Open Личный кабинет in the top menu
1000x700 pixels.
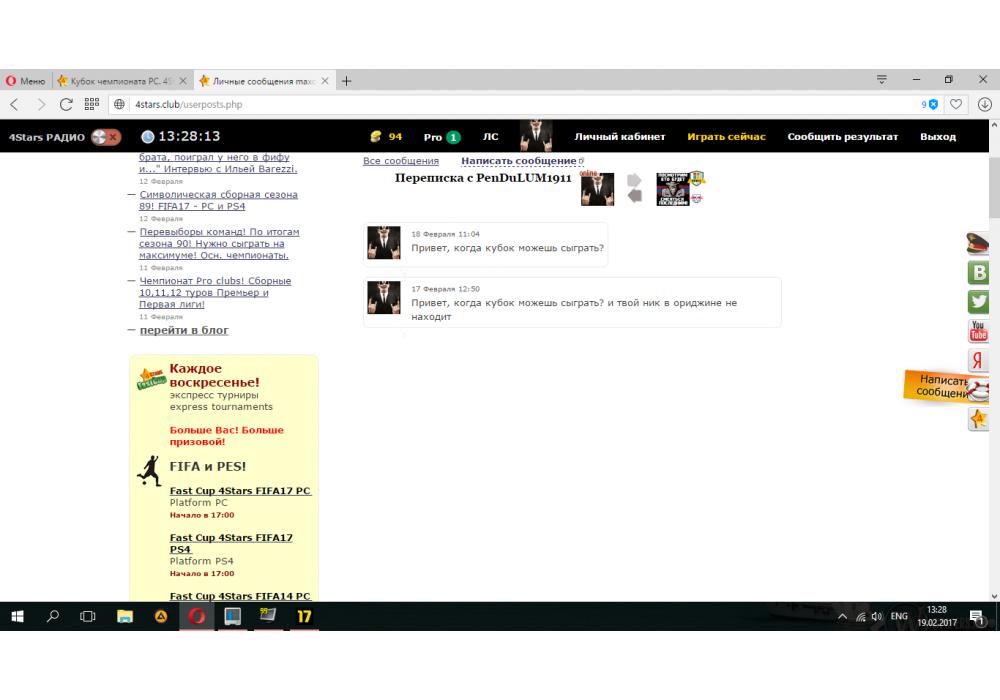619,137
